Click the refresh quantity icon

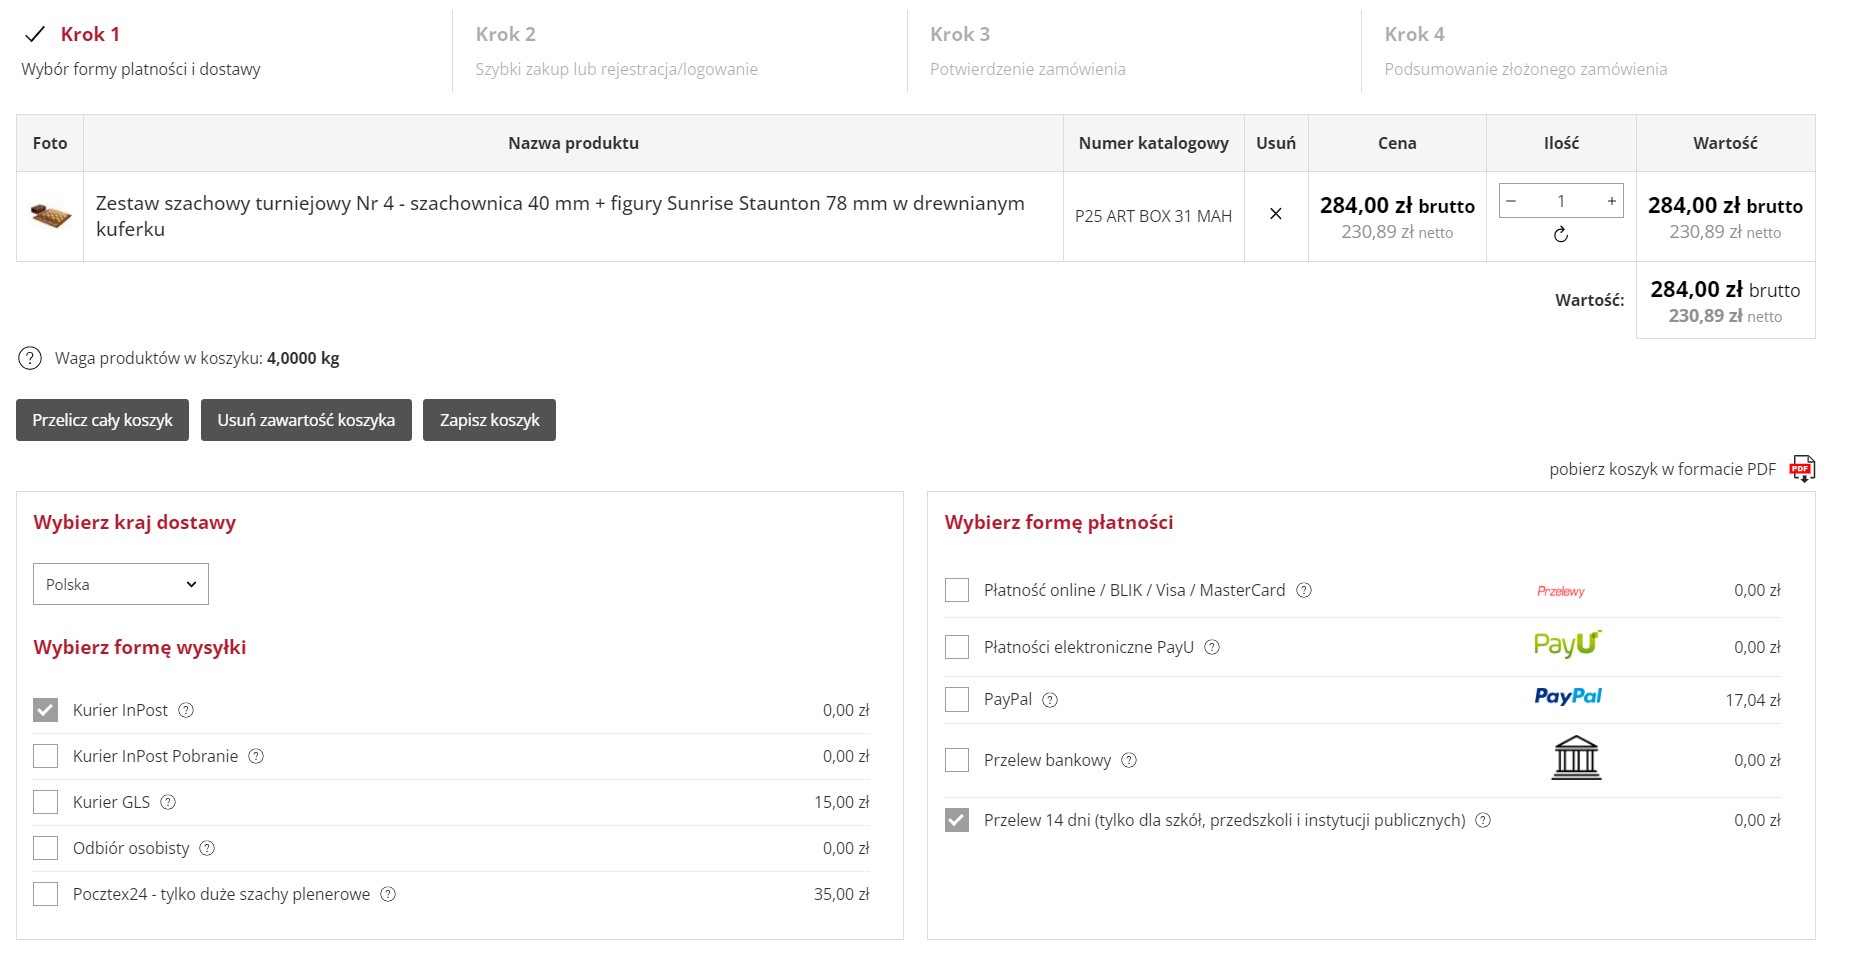click(1560, 235)
